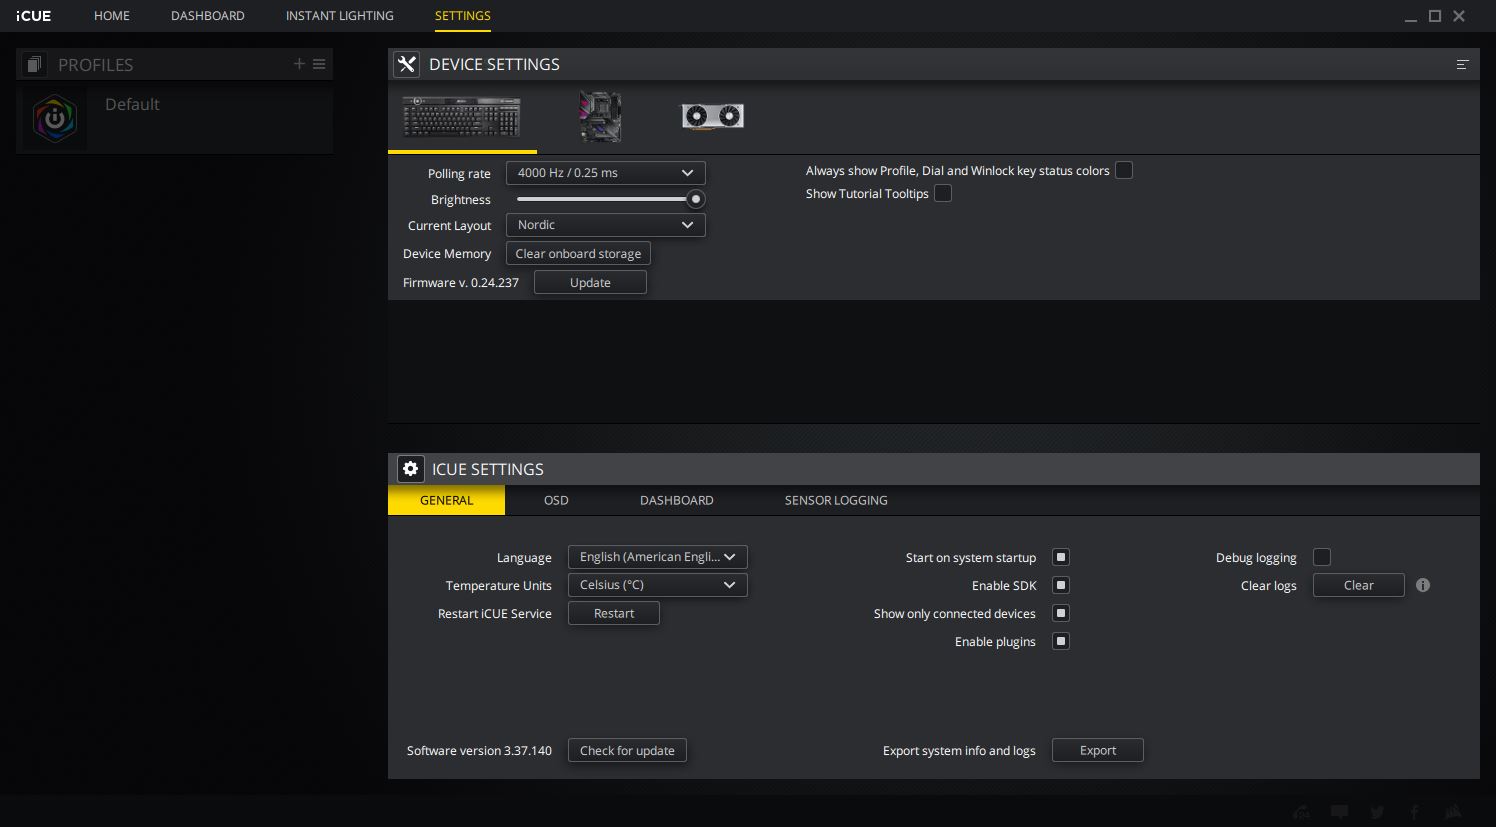Go to the Home menu
This screenshot has height=827, width=1496.
coord(112,16)
